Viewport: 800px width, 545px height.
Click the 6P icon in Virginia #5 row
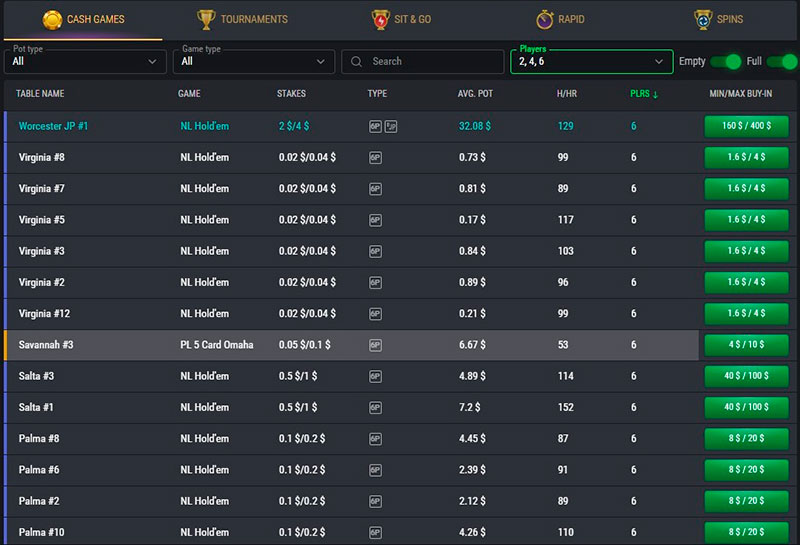pyautogui.click(x=375, y=220)
